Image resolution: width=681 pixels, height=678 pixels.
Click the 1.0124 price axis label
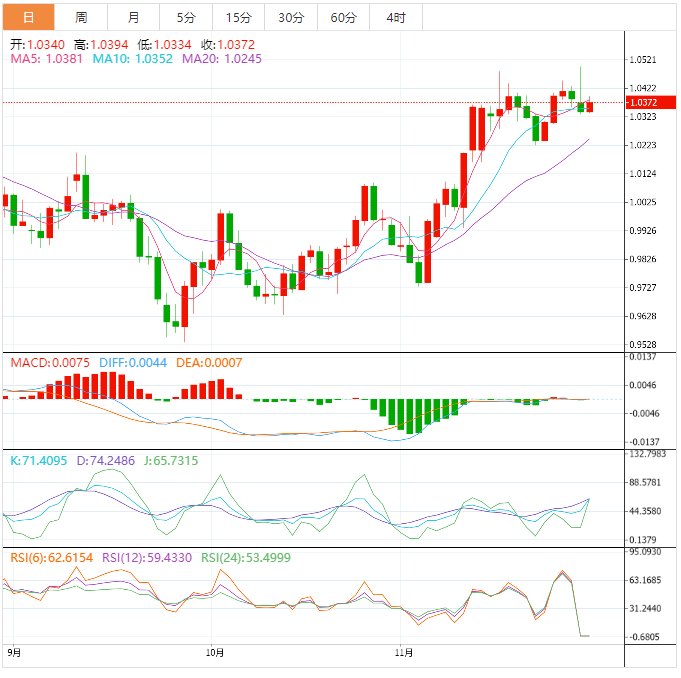643,174
